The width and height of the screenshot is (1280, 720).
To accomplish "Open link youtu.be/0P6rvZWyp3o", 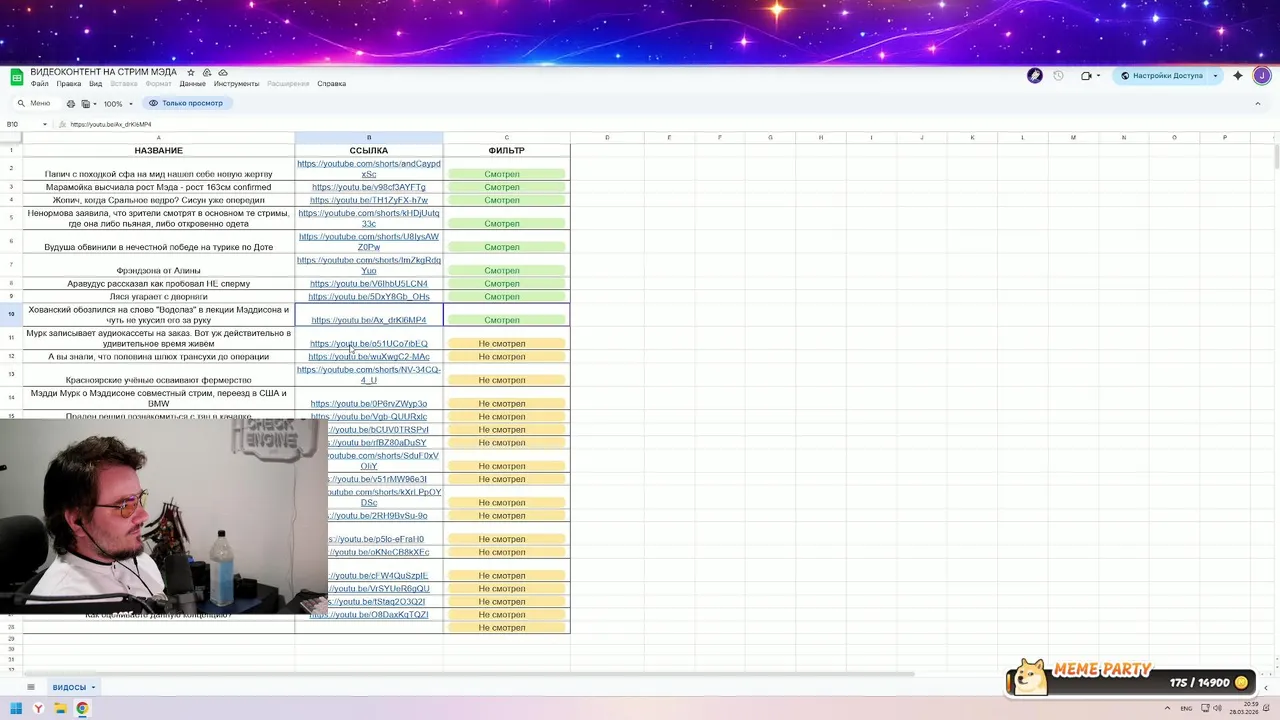I will pos(369,404).
